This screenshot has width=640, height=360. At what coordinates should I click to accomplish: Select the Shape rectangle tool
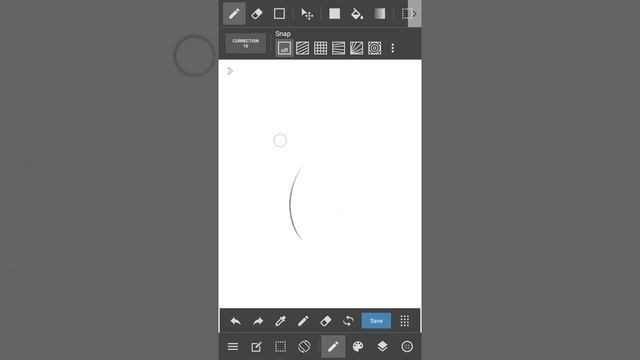280,14
